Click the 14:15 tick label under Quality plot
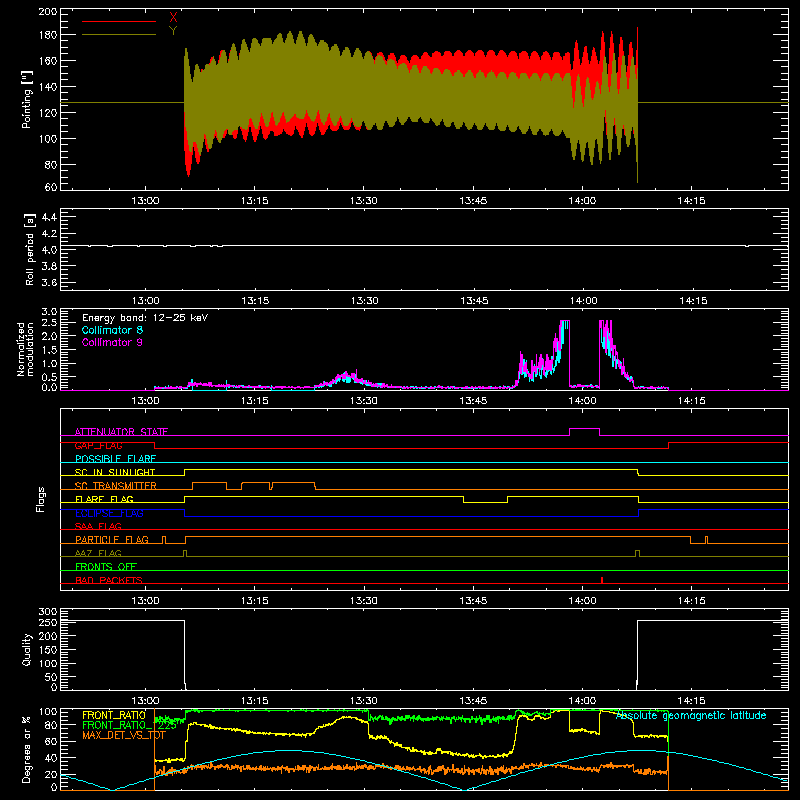Viewport: 800px width, 800px height. point(691,701)
